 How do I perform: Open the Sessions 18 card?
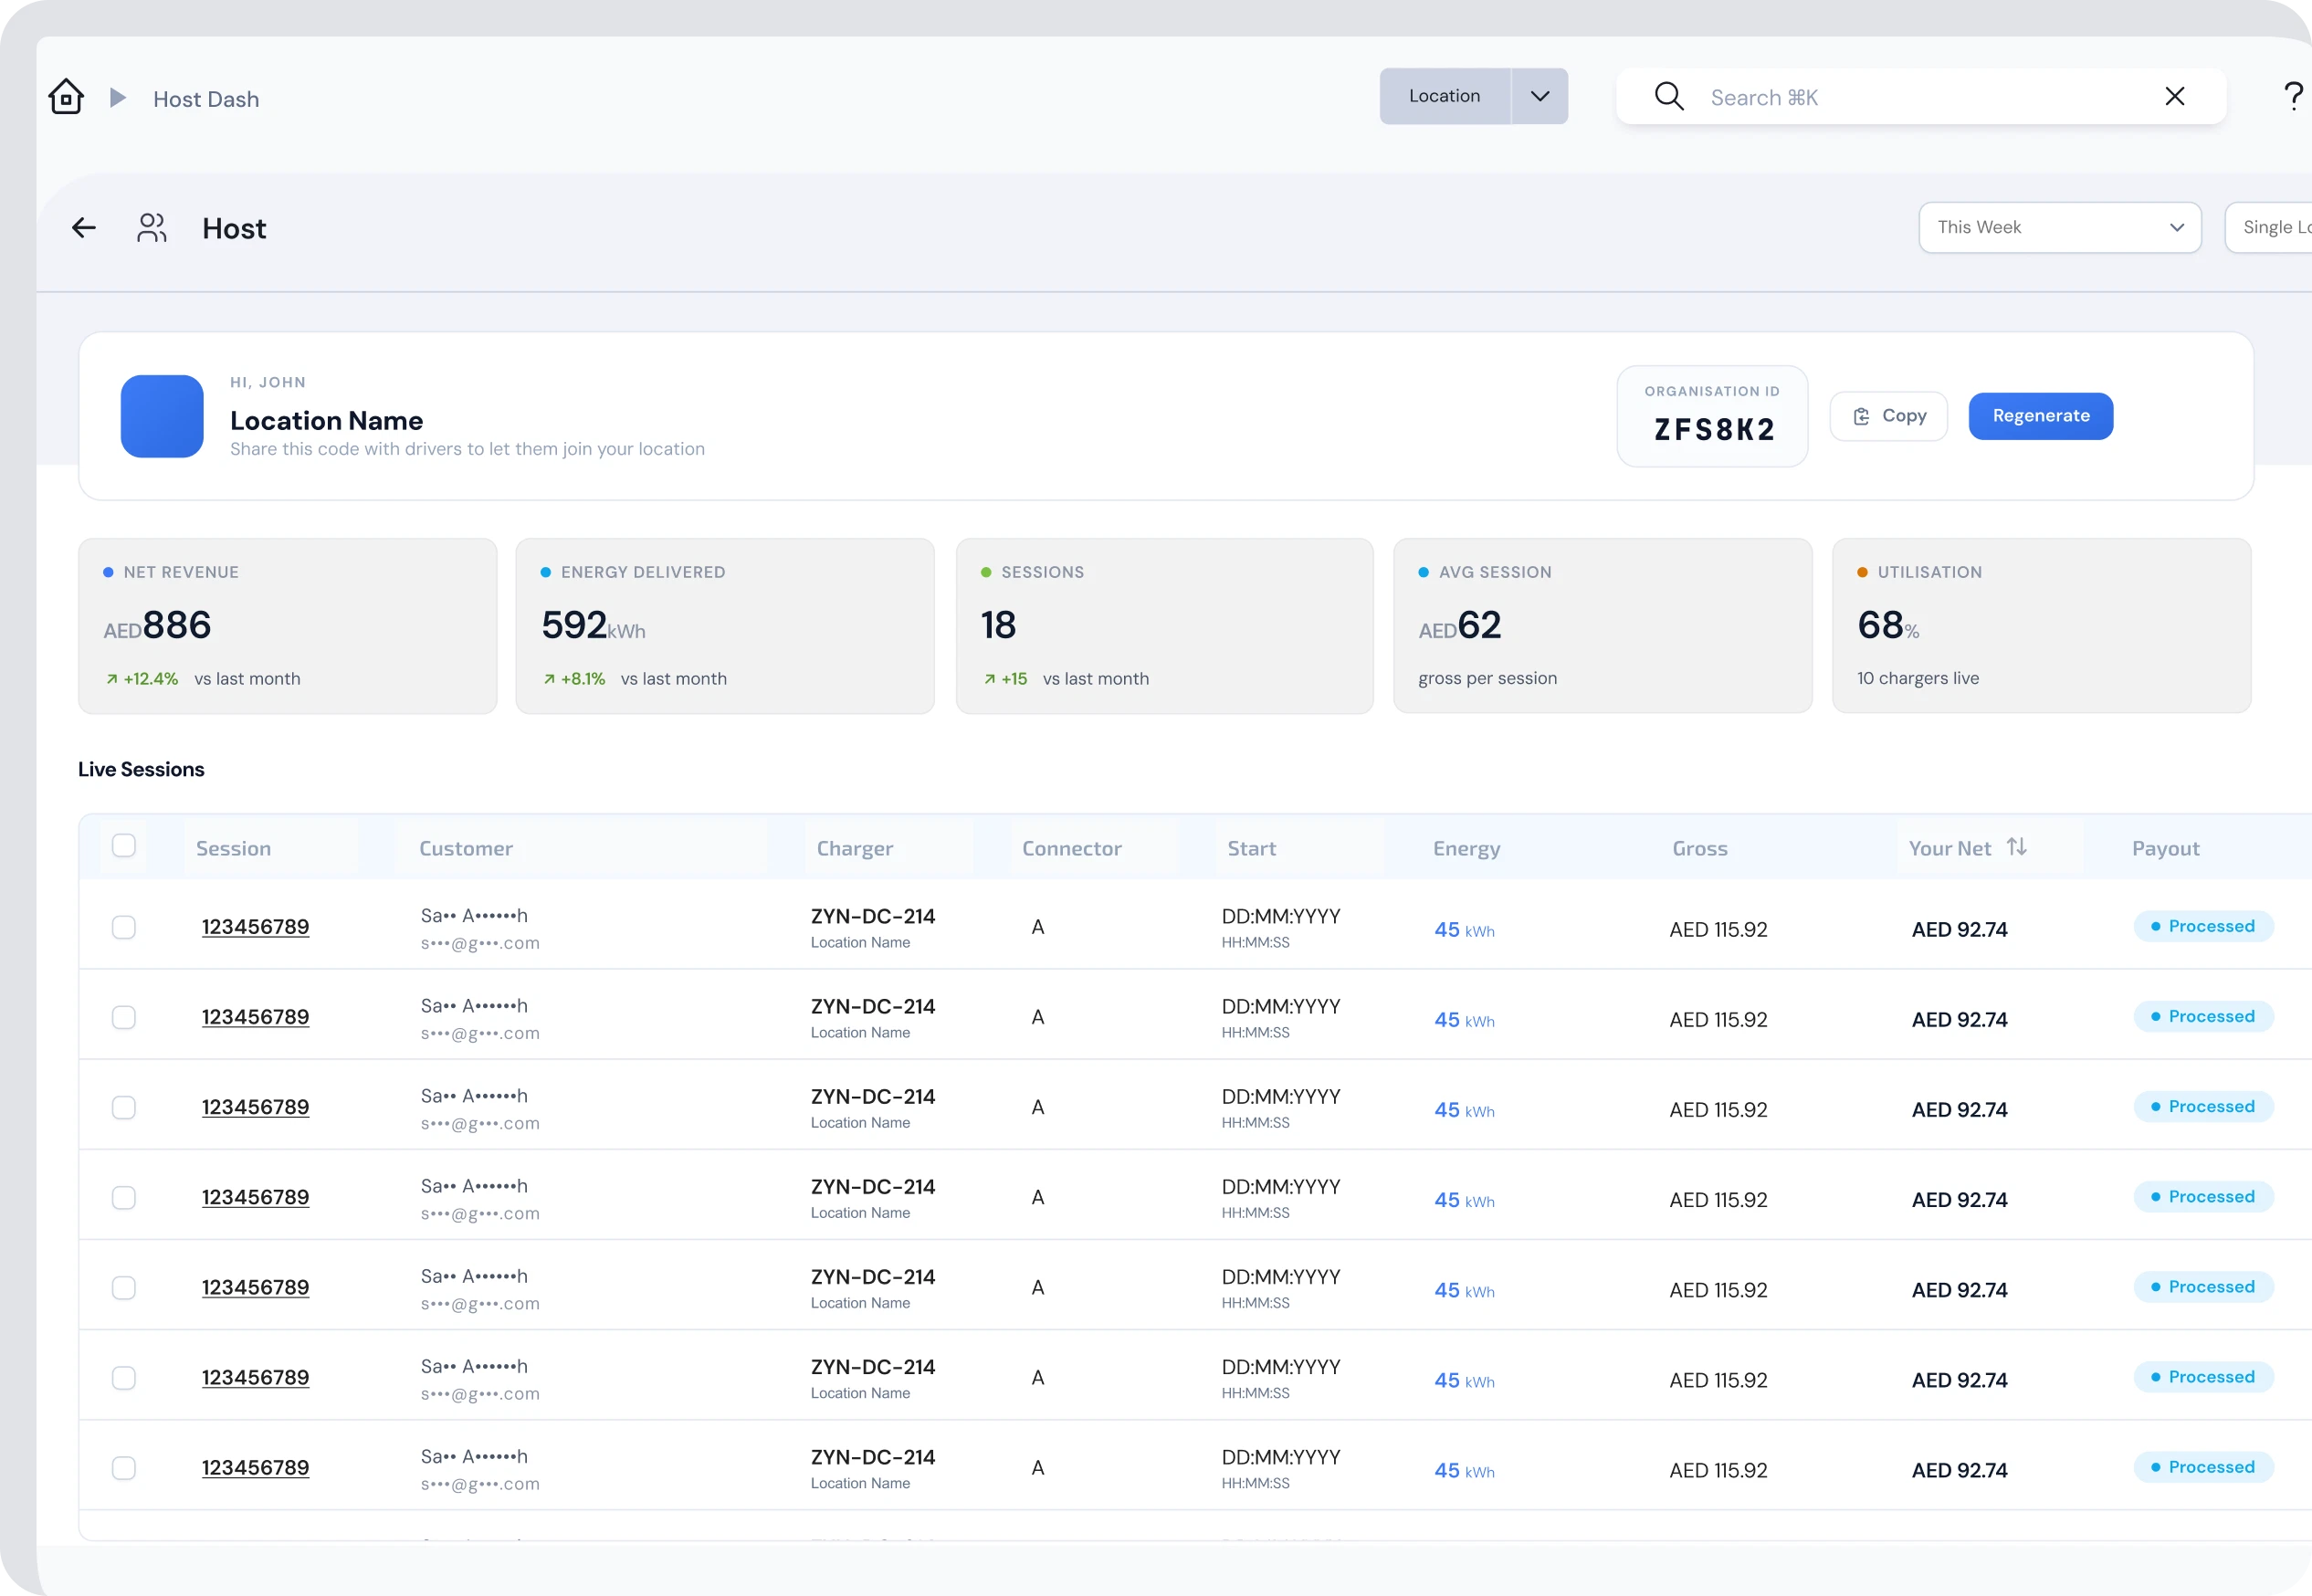[1165, 626]
